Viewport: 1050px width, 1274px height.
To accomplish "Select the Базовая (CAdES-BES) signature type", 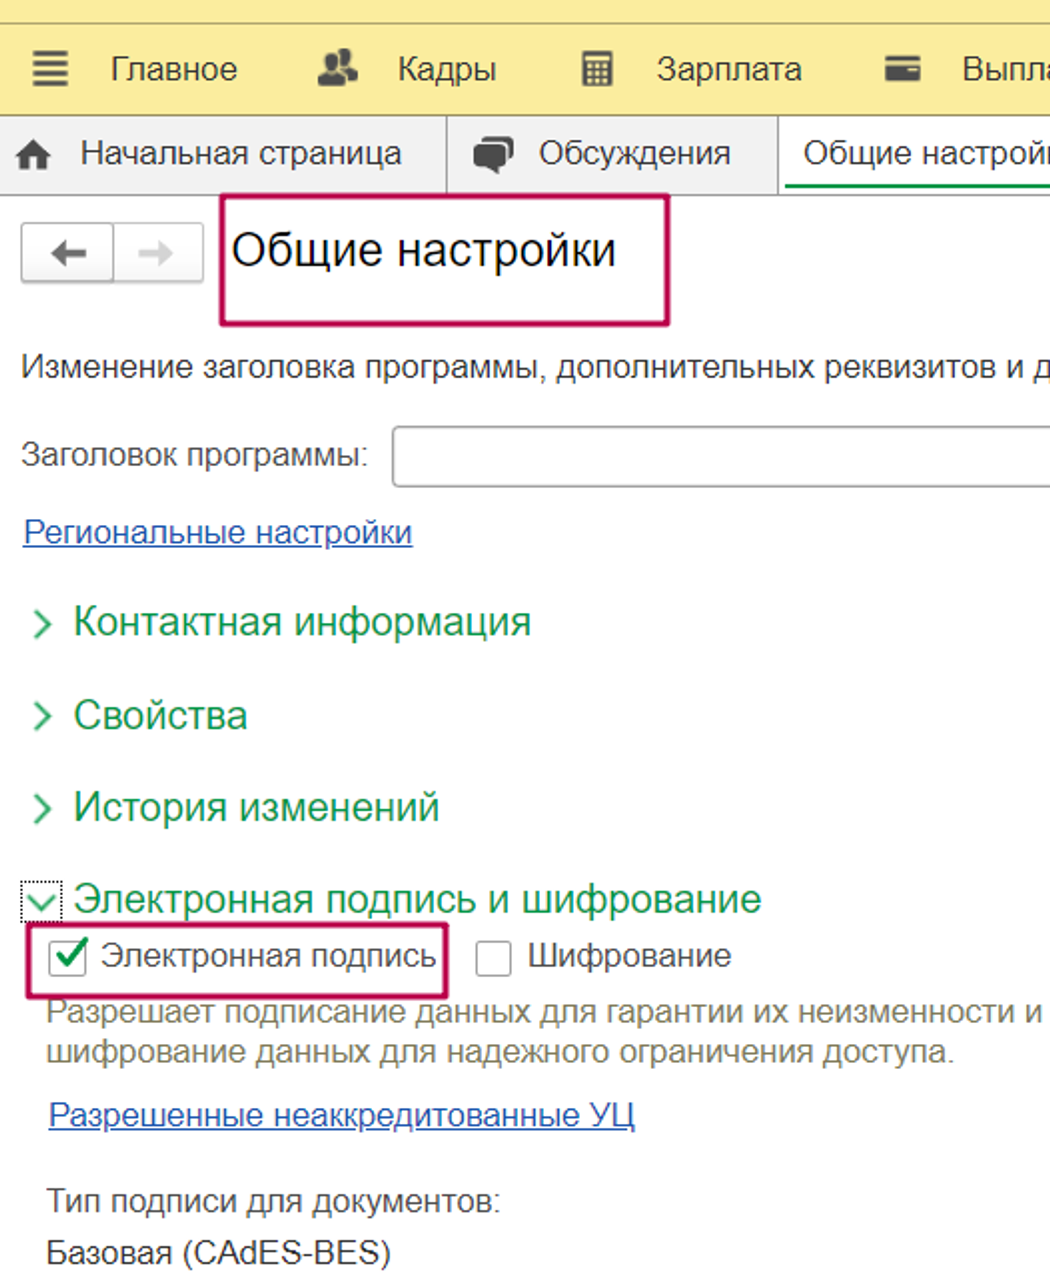I will pyautogui.click(x=218, y=1252).
